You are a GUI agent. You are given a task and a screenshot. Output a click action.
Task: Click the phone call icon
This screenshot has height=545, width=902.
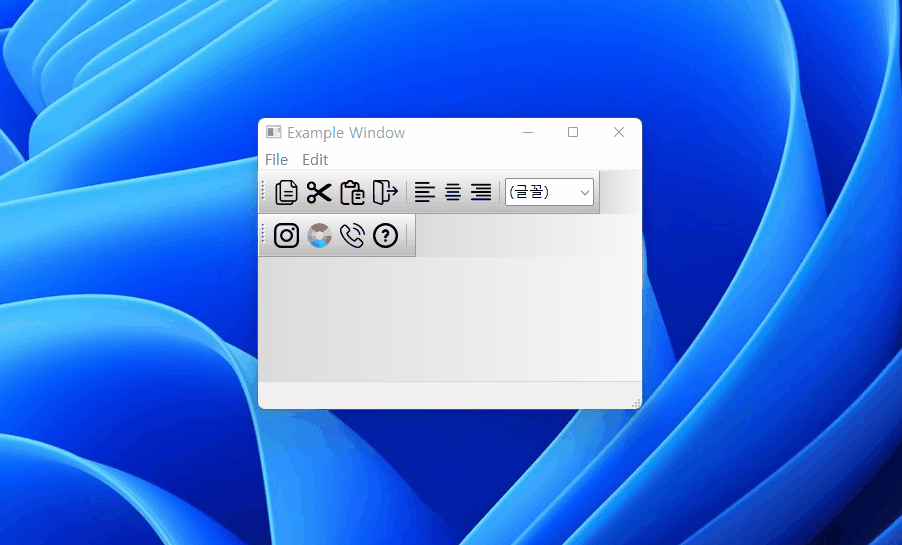point(352,235)
